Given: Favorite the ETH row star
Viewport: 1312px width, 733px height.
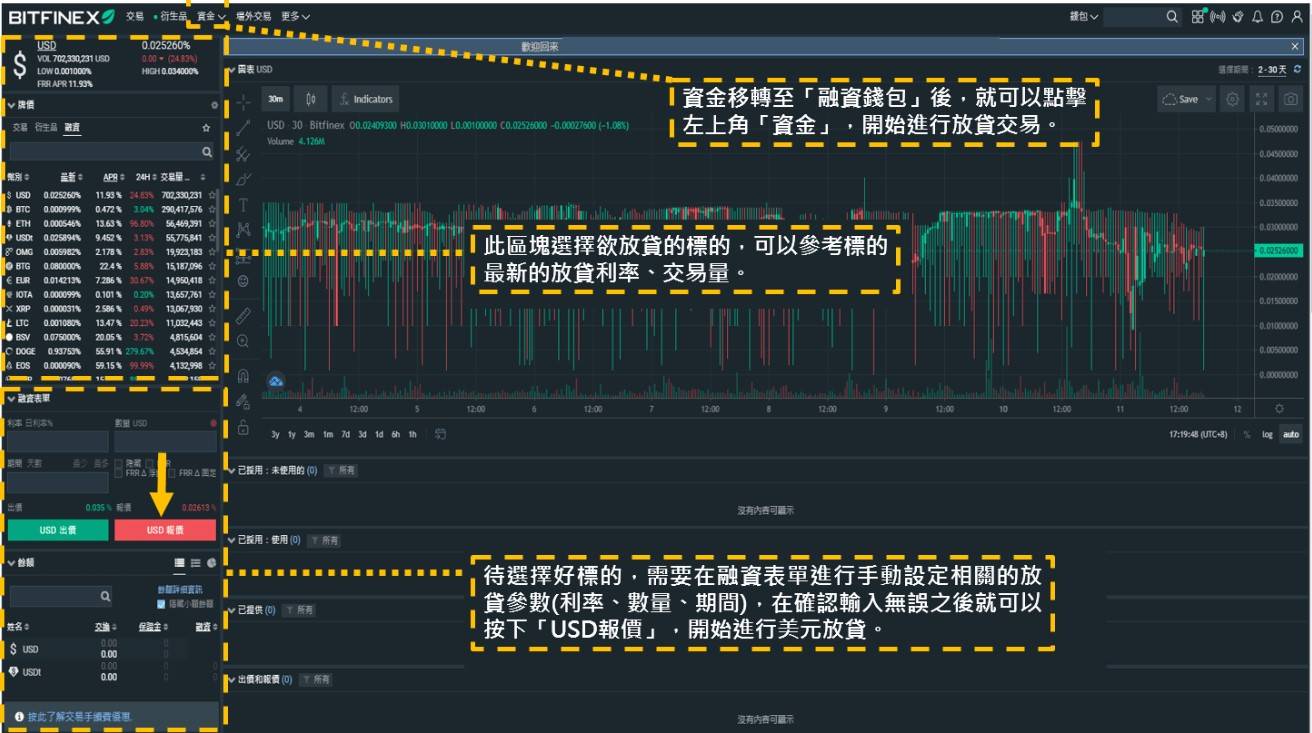Looking at the screenshot, I should coord(211,224).
